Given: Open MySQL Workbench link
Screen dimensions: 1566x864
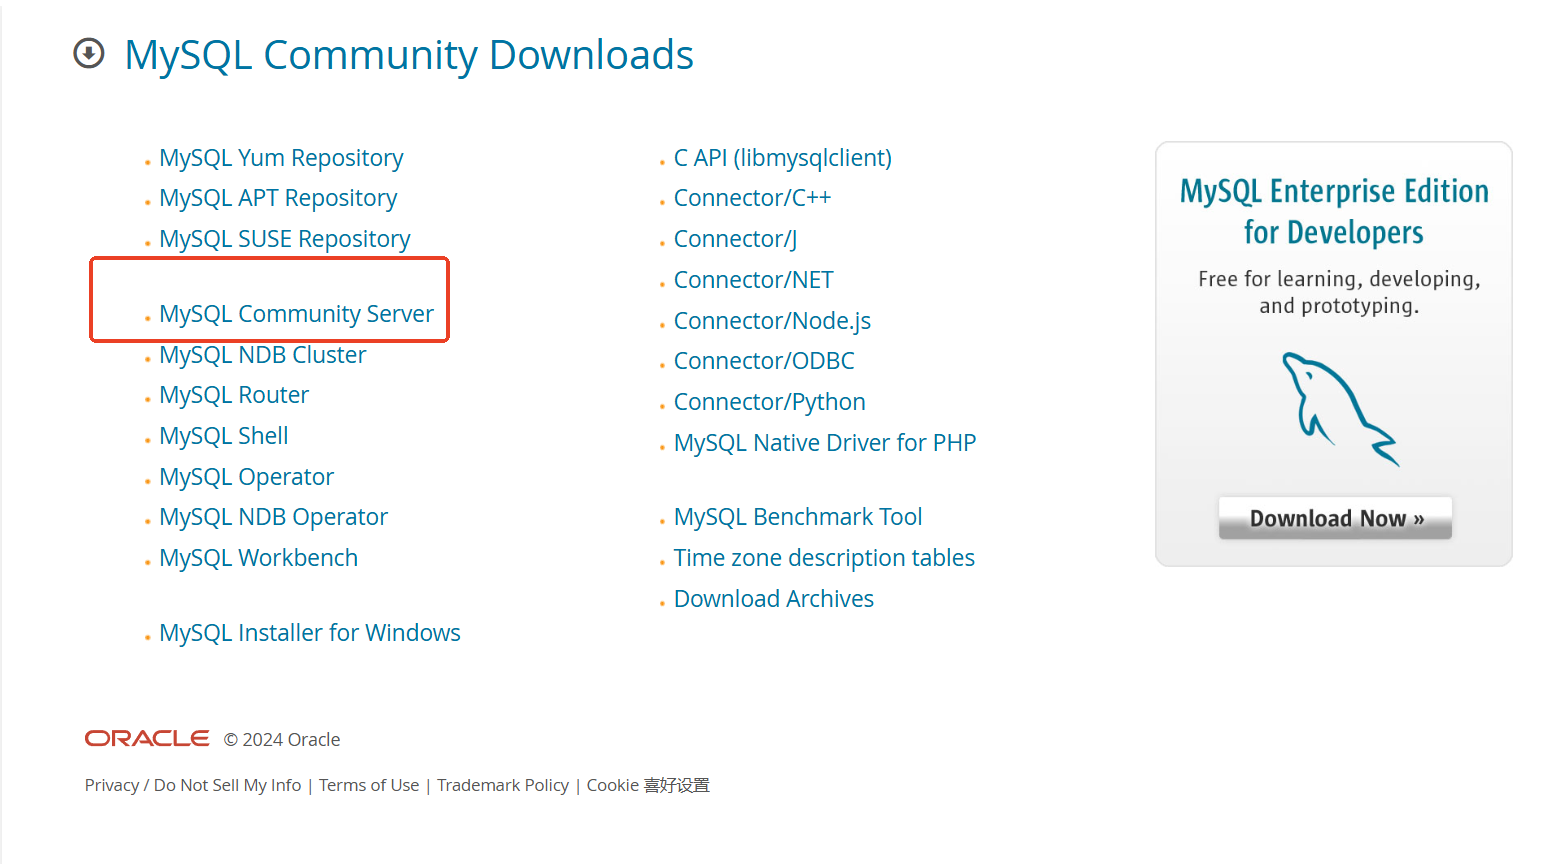Looking at the screenshot, I should pyautogui.click(x=258, y=558).
